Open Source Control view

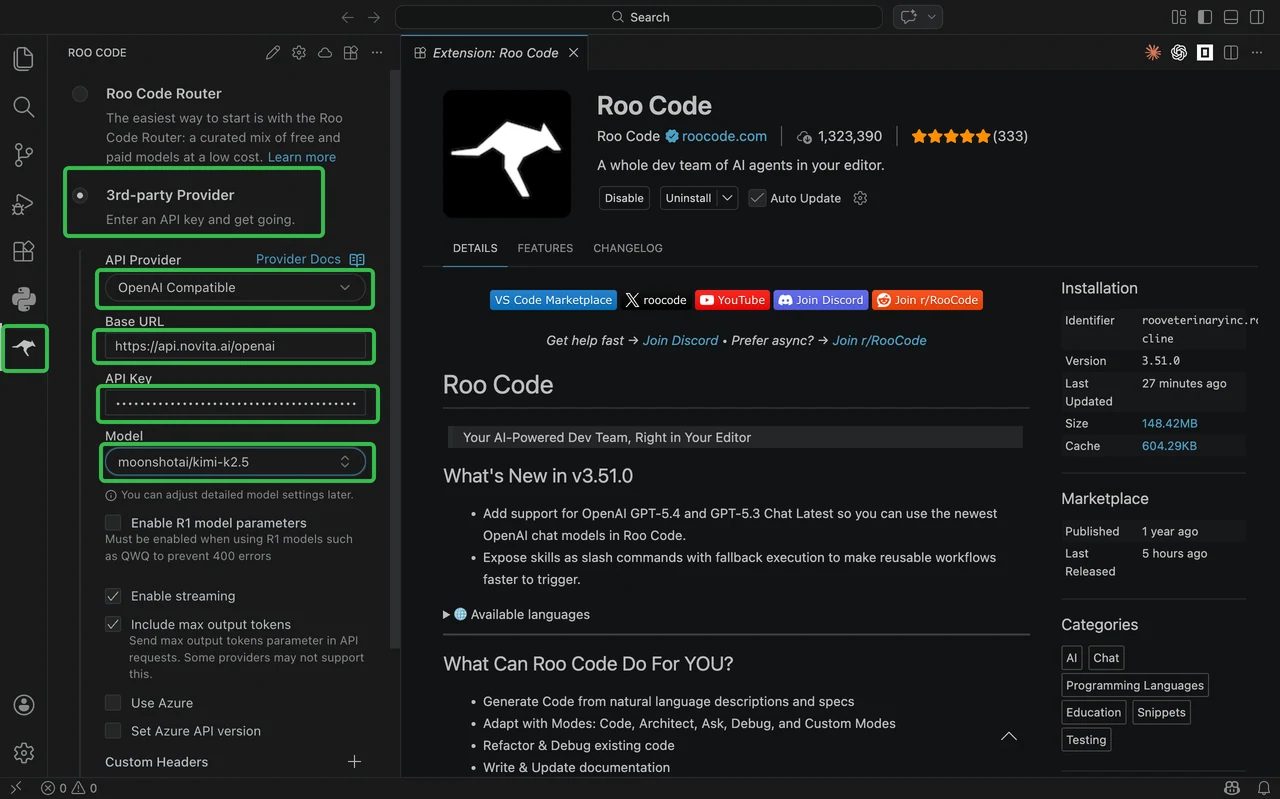24,155
